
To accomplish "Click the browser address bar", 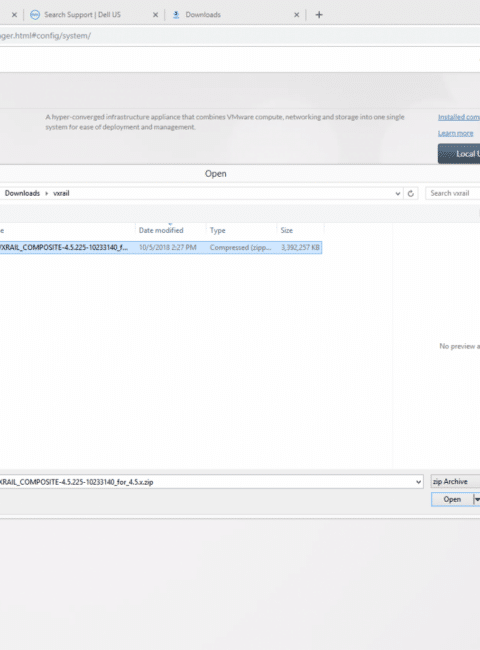I will 240,36.
